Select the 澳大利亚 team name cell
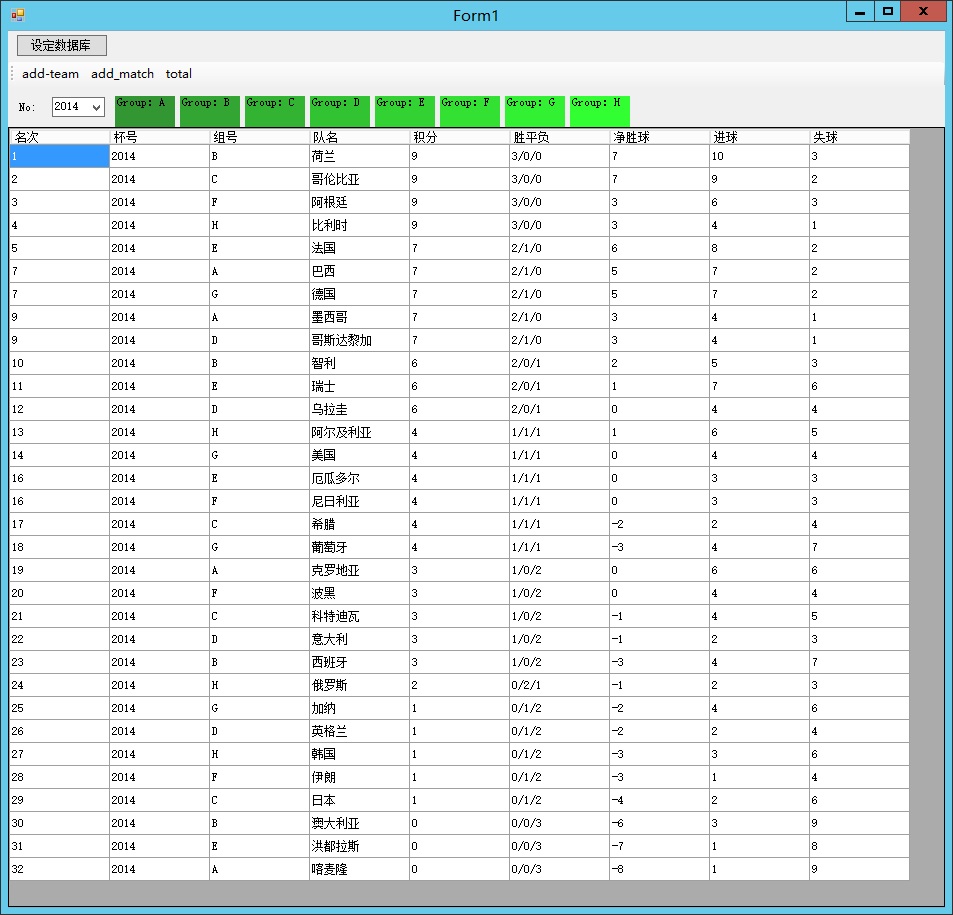Screen dimensions: 953x915 pos(359,823)
